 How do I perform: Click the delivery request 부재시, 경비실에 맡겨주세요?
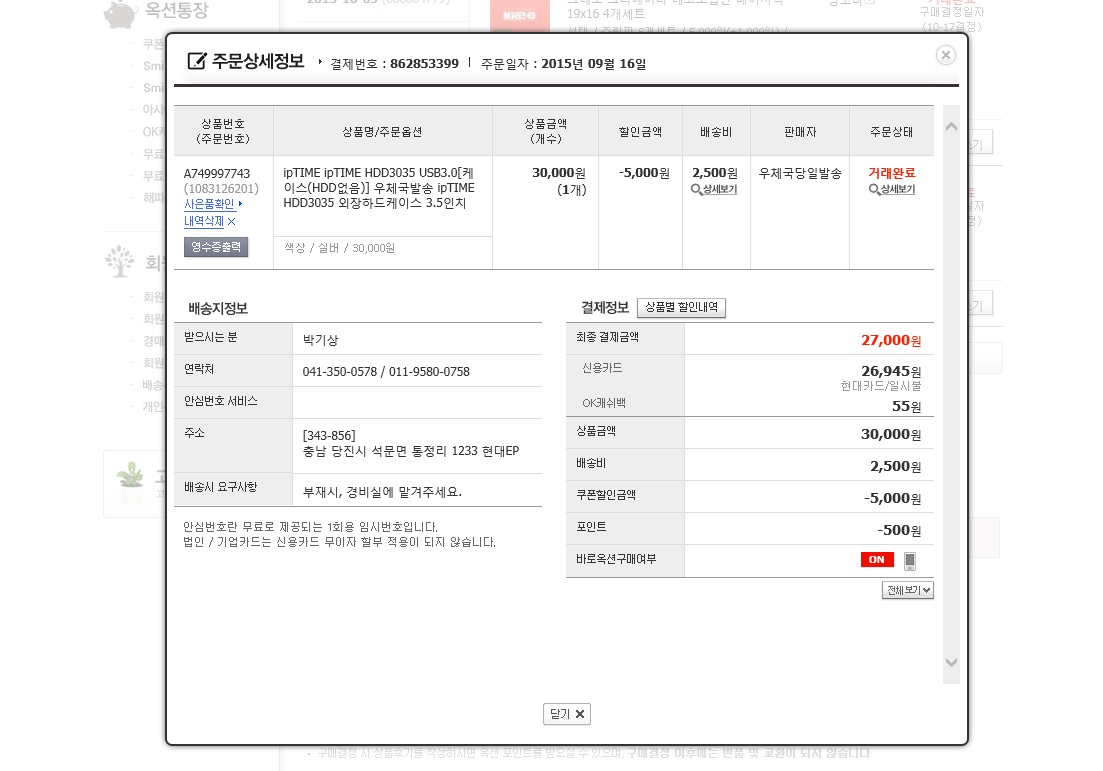[382, 492]
